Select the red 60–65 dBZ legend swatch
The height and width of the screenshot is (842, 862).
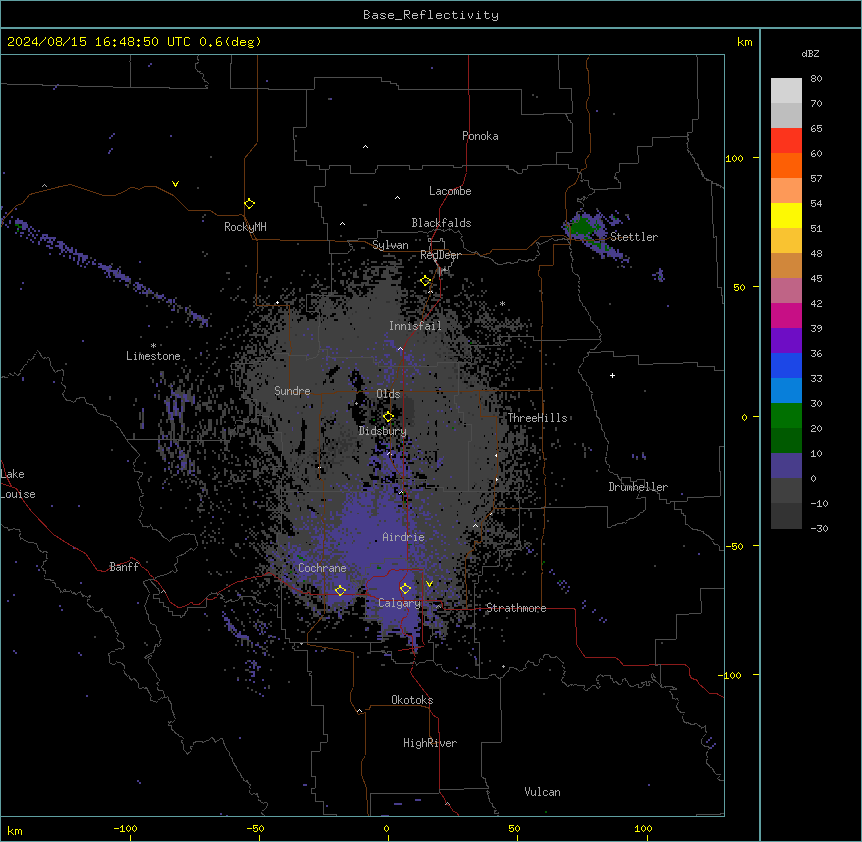[x=786, y=141]
